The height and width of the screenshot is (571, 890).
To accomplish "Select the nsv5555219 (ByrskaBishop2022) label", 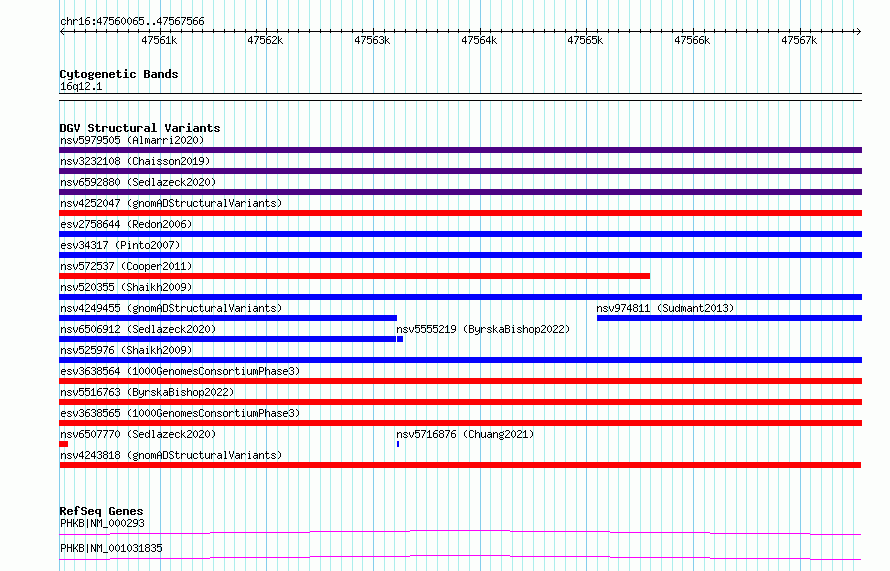I will pyautogui.click(x=483, y=329).
